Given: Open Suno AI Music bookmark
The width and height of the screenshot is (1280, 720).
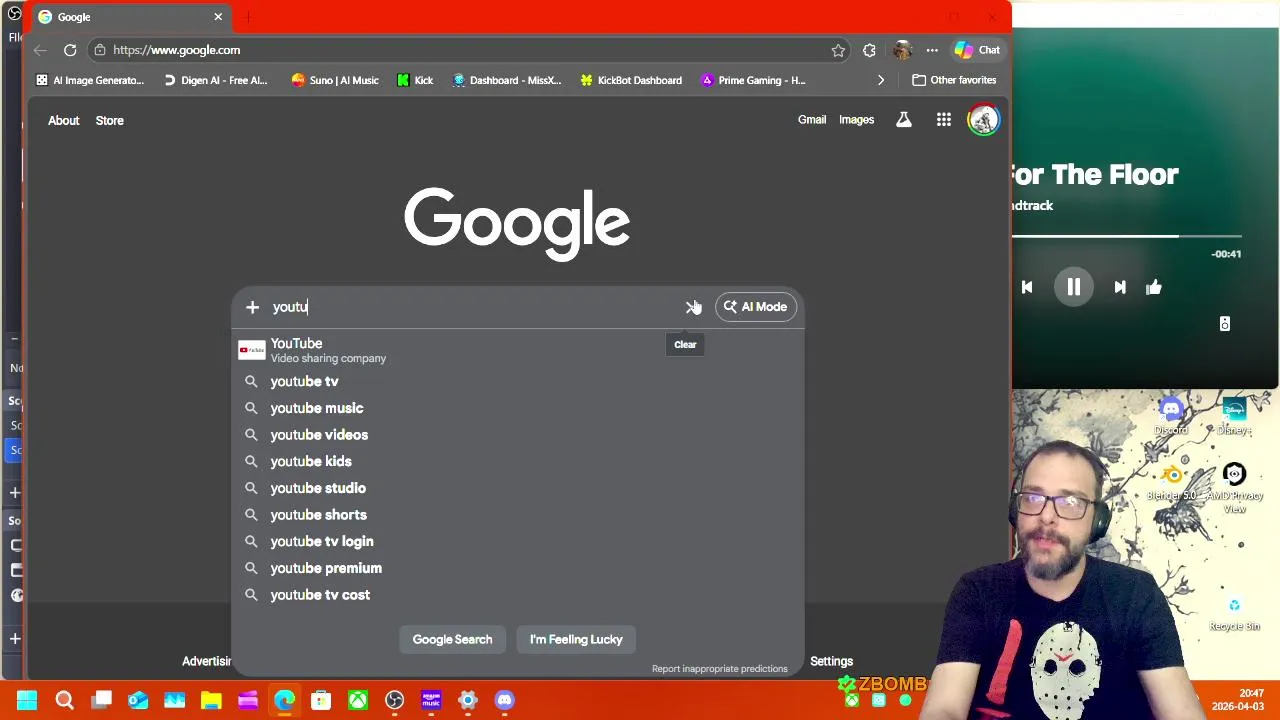Looking at the screenshot, I should click(x=335, y=80).
